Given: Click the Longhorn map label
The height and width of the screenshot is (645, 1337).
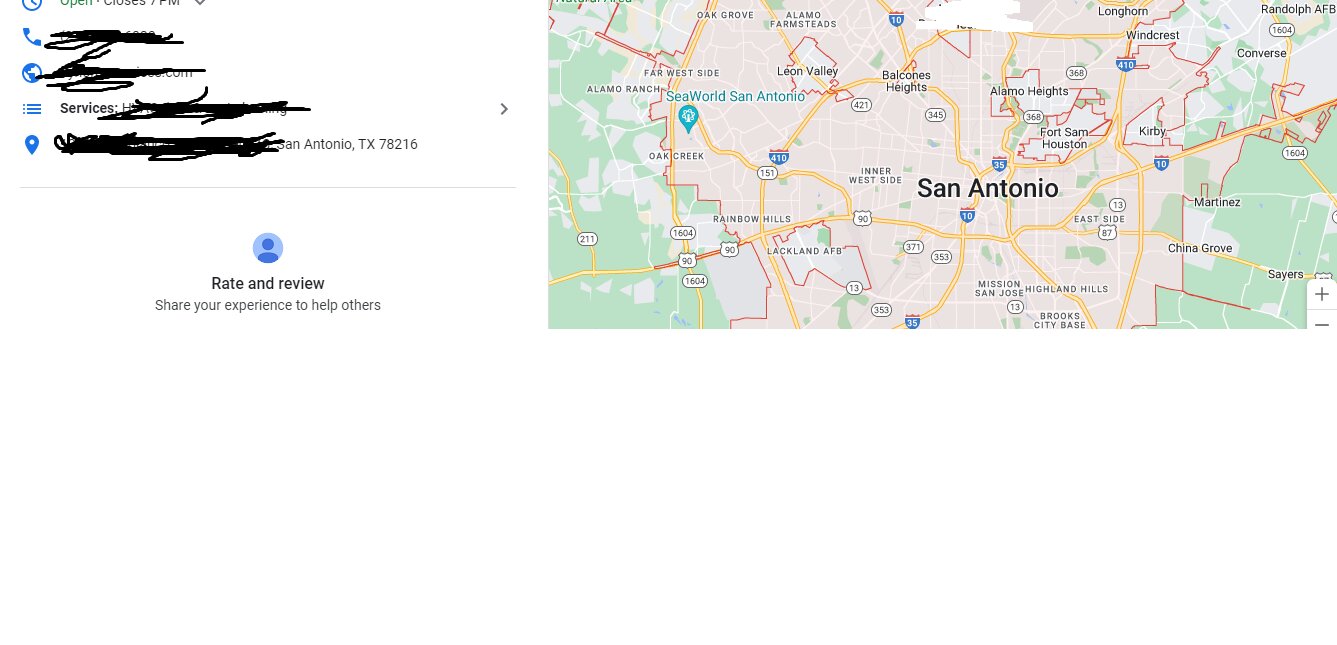Looking at the screenshot, I should click(x=1123, y=11).
